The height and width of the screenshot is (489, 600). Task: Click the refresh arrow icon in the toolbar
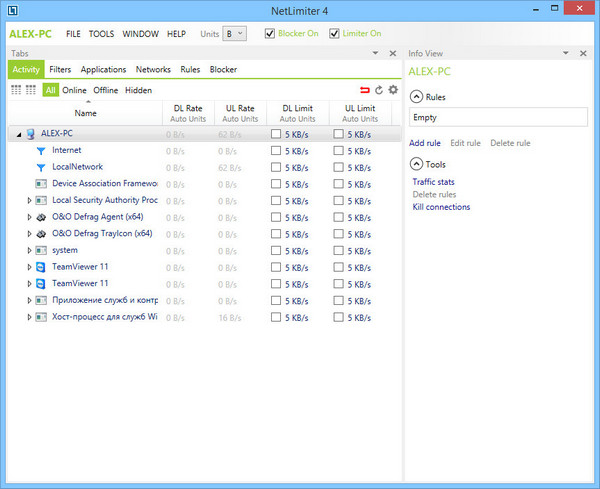[x=379, y=90]
